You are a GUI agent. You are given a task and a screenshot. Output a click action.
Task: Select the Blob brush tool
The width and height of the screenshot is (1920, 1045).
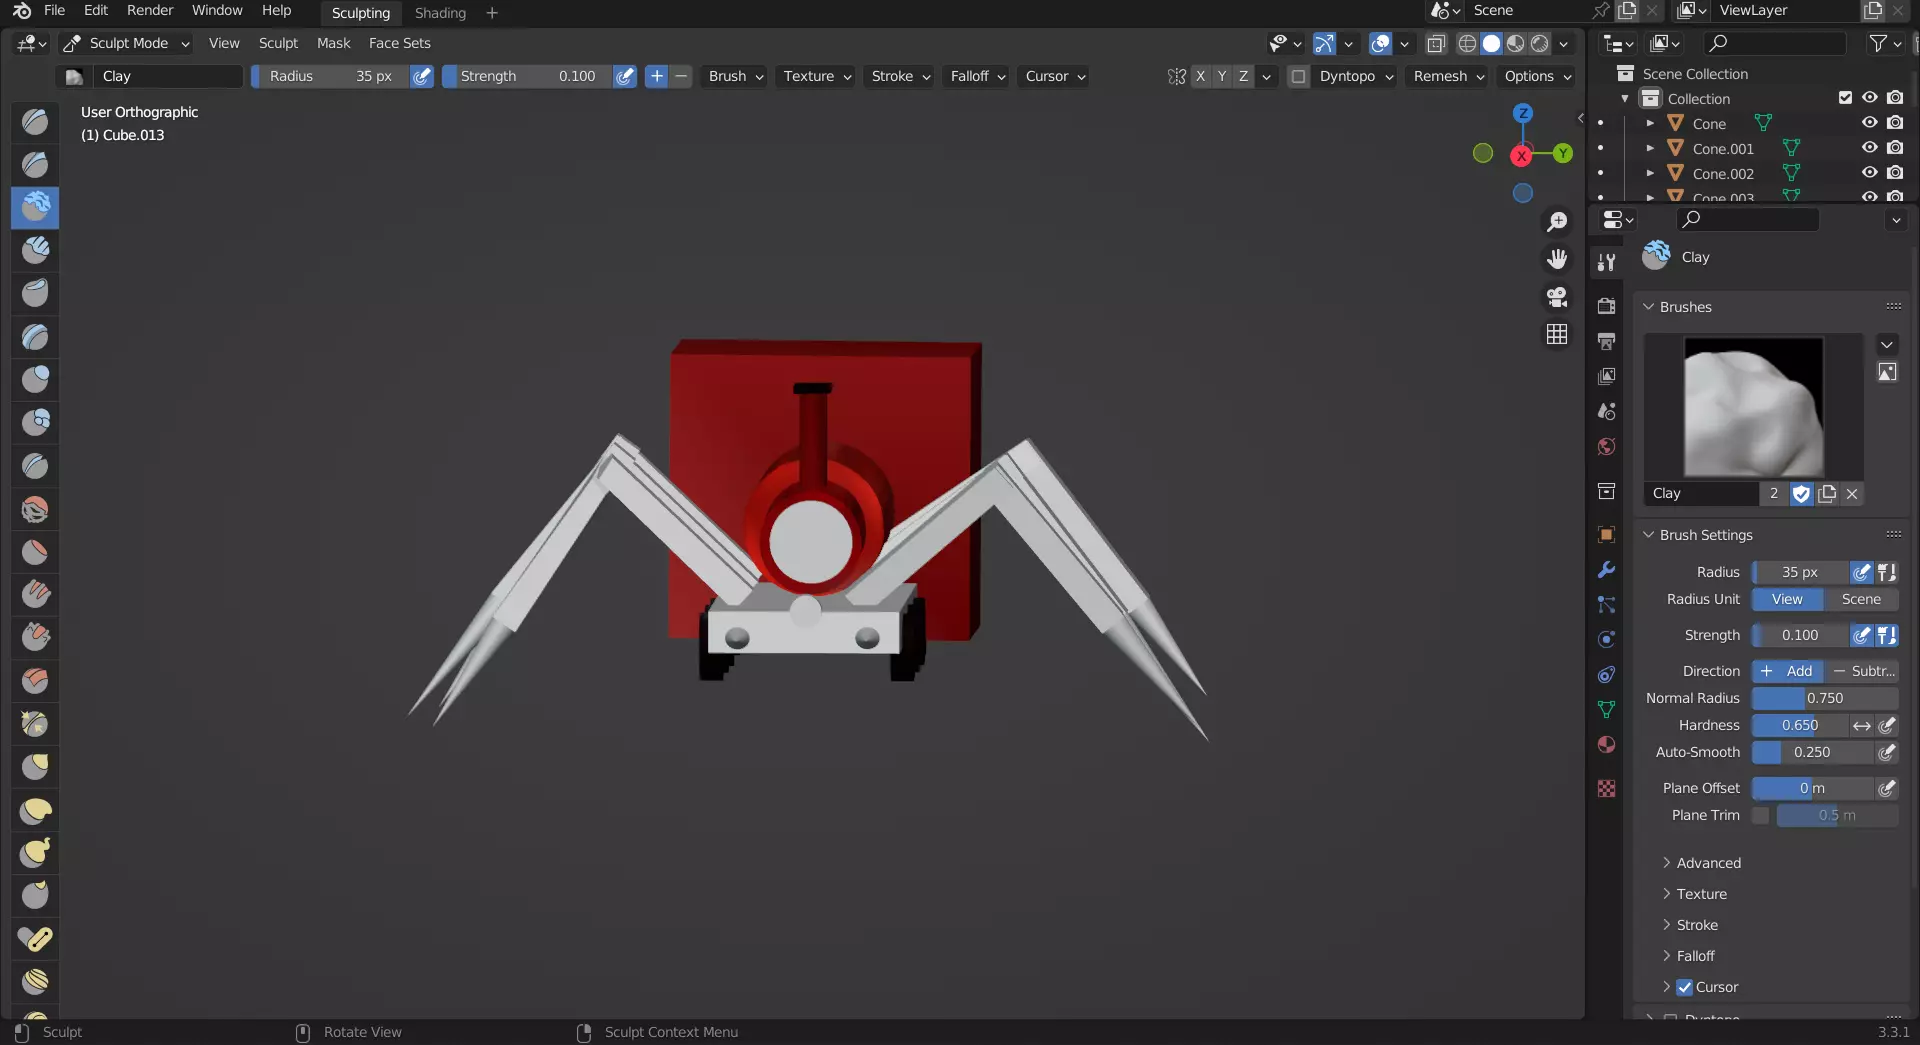[35, 423]
